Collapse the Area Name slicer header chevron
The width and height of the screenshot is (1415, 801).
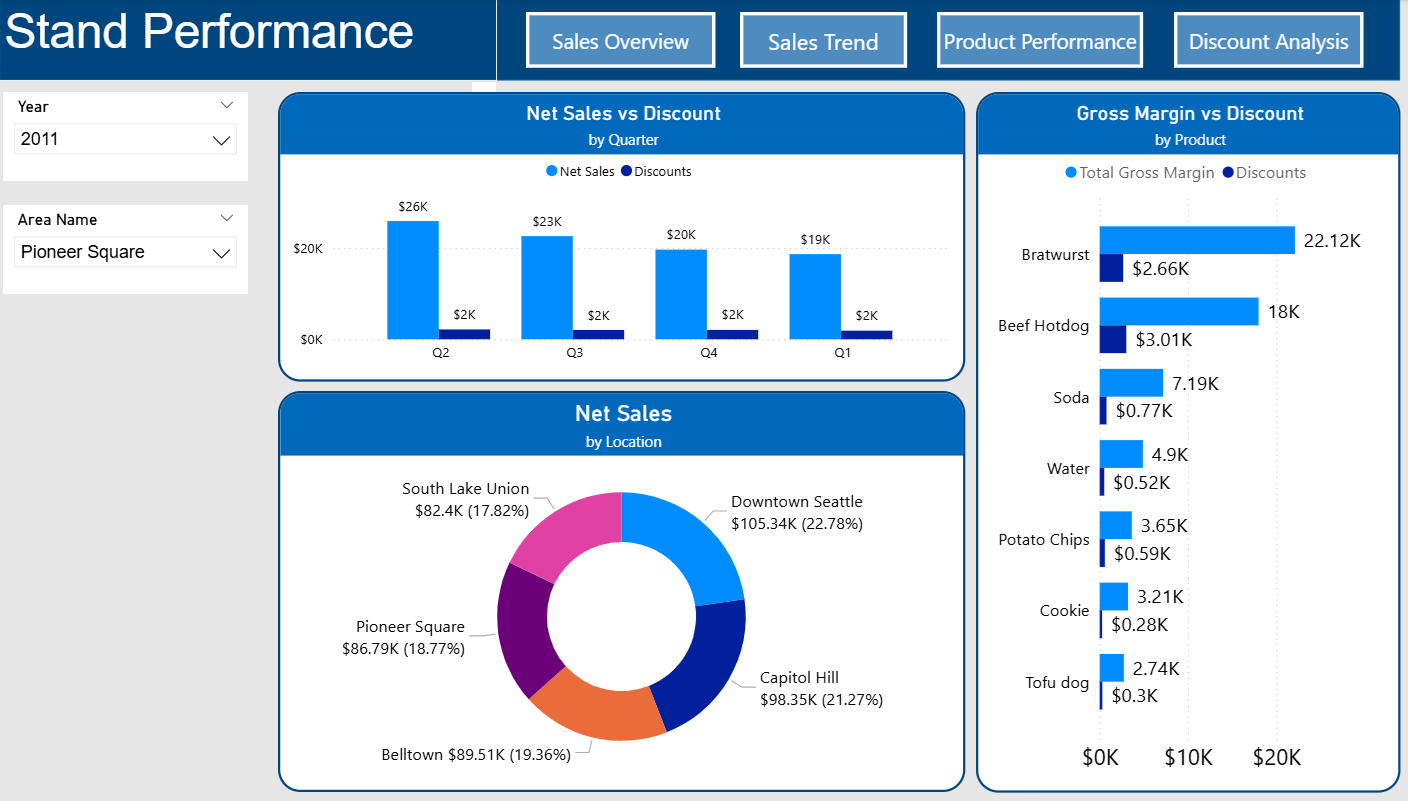coord(227,218)
